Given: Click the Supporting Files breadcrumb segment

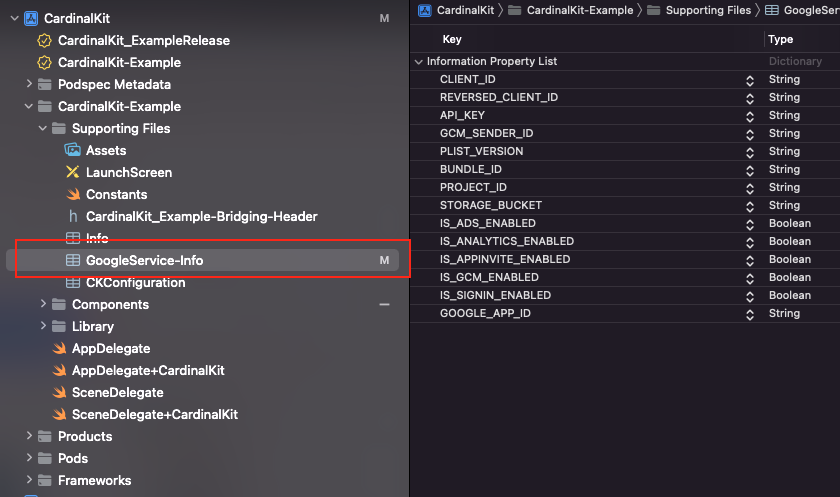Looking at the screenshot, I should [708, 10].
